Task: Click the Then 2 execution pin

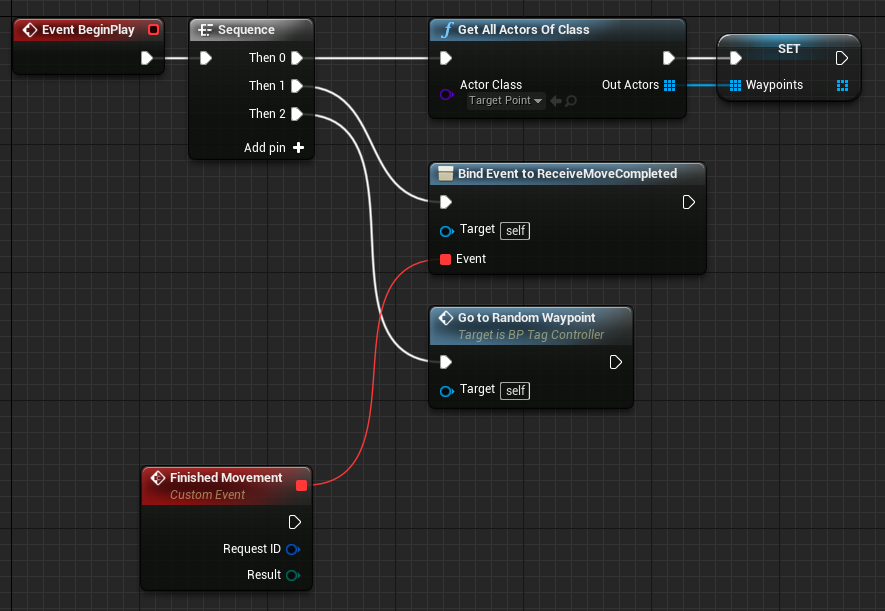Action: click(x=297, y=114)
